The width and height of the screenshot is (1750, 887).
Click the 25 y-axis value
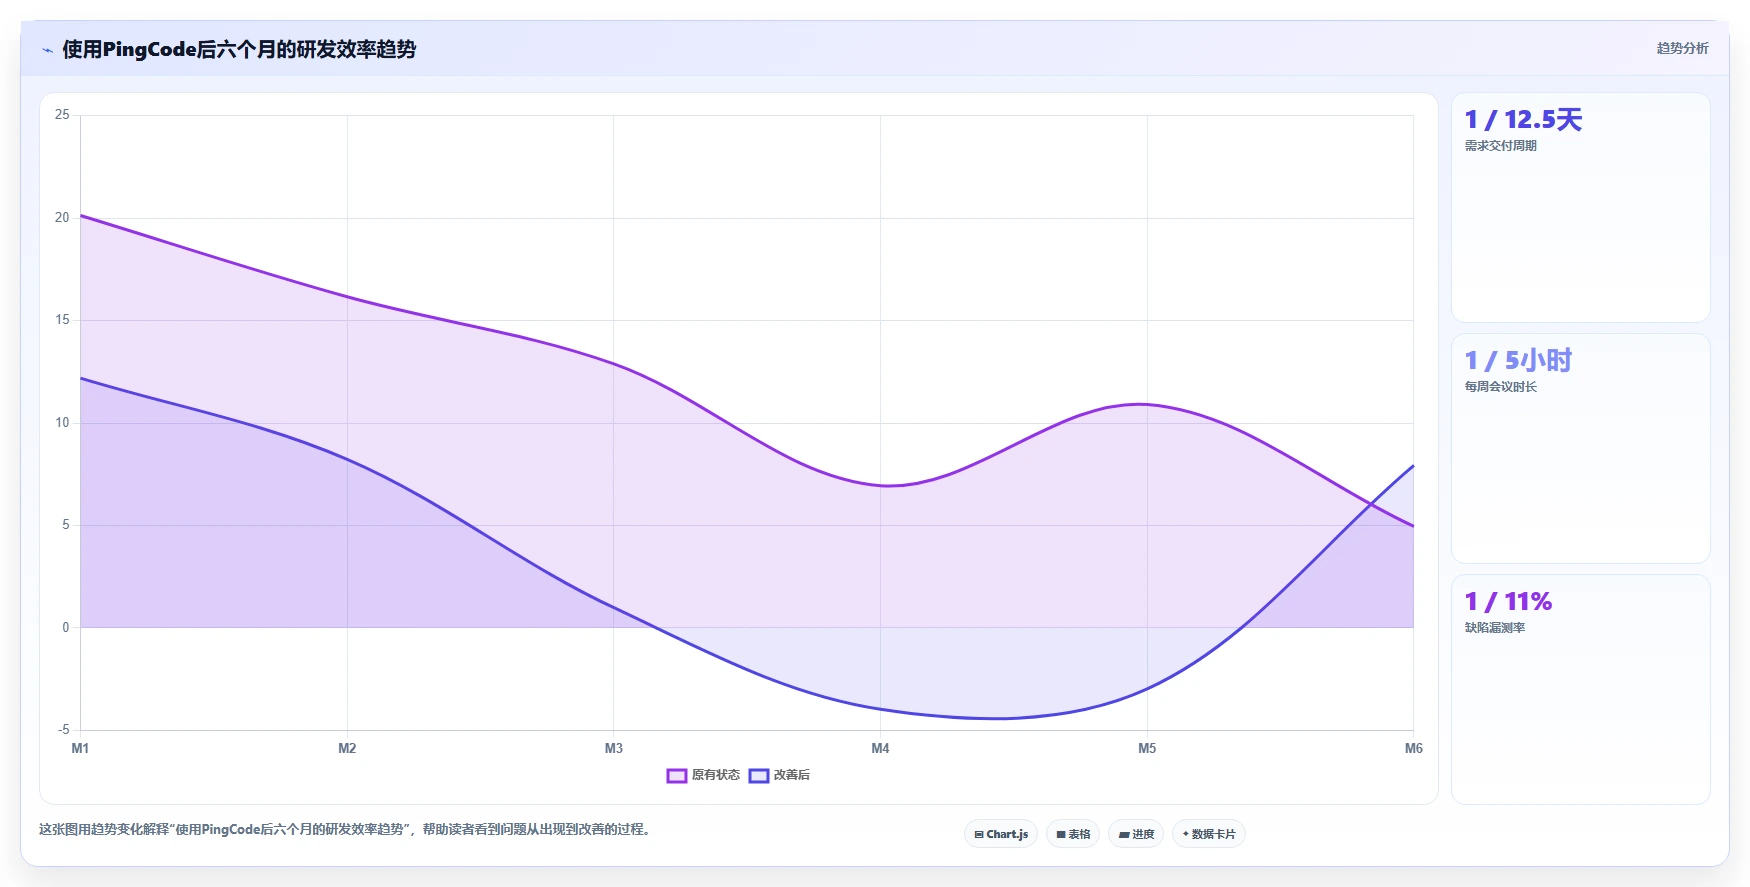pos(62,115)
